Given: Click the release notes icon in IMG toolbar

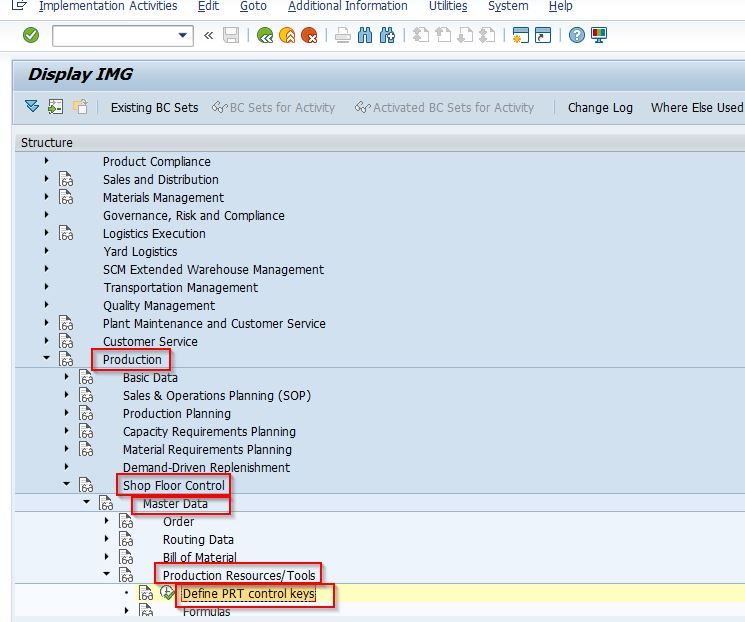Looking at the screenshot, I should coord(80,106).
